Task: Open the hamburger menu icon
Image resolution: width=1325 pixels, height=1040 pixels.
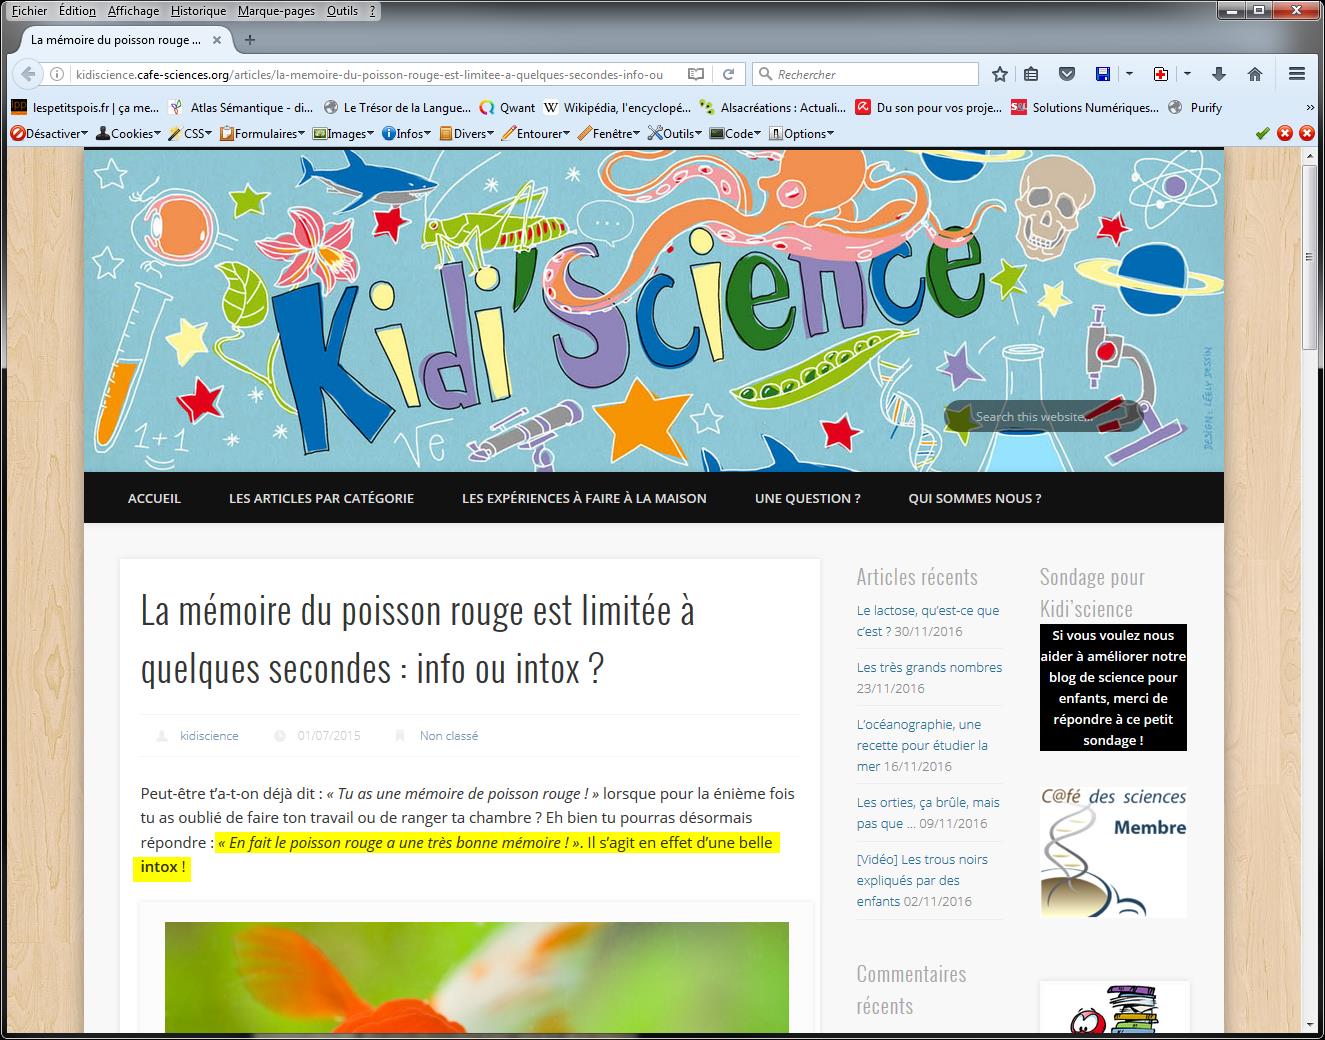Action: click(1297, 74)
